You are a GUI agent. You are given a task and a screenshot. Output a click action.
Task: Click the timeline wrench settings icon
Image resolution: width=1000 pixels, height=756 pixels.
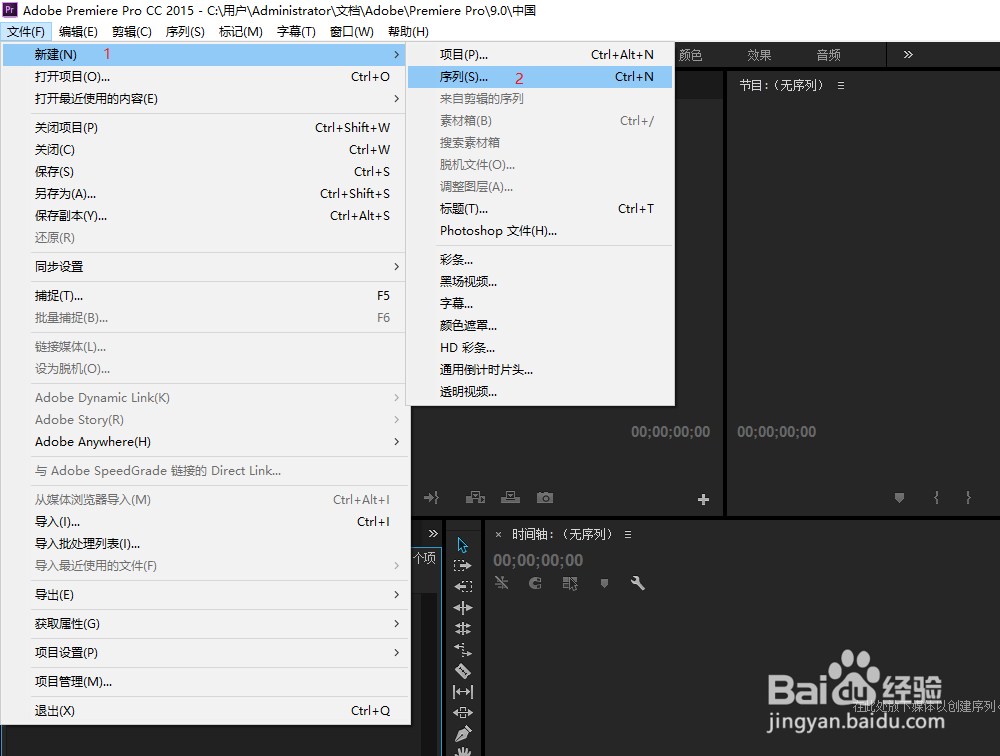point(638,582)
